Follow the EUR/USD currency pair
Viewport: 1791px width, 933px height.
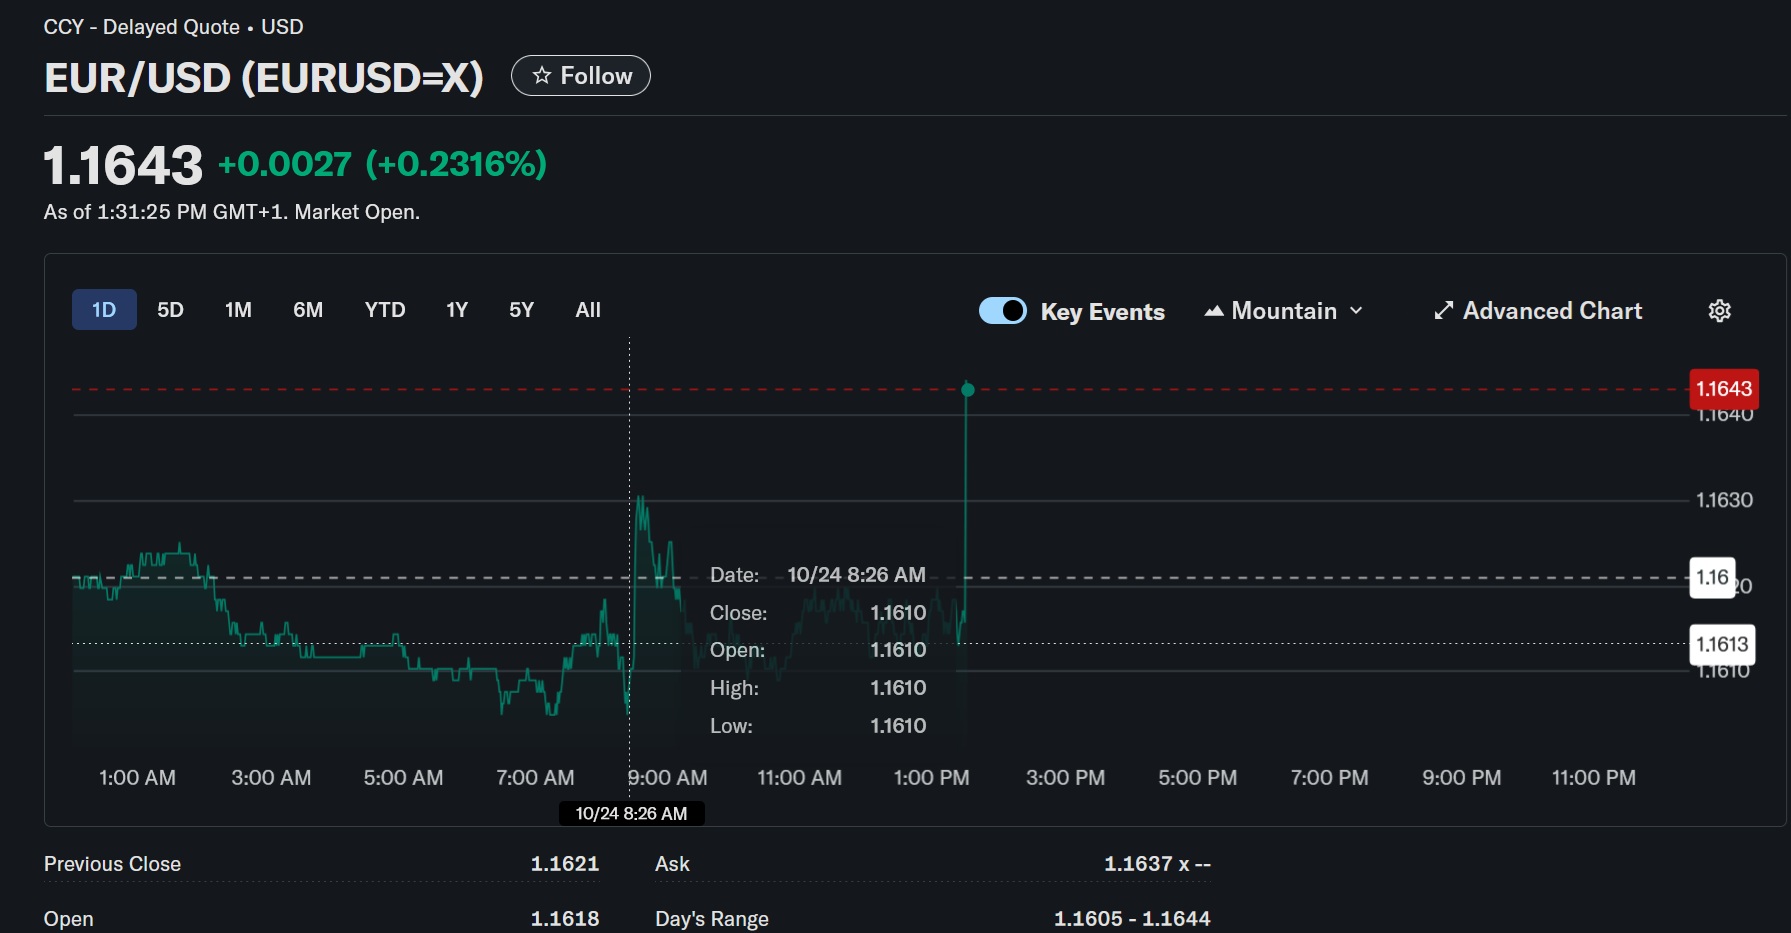pyautogui.click(x=581, y=76)
